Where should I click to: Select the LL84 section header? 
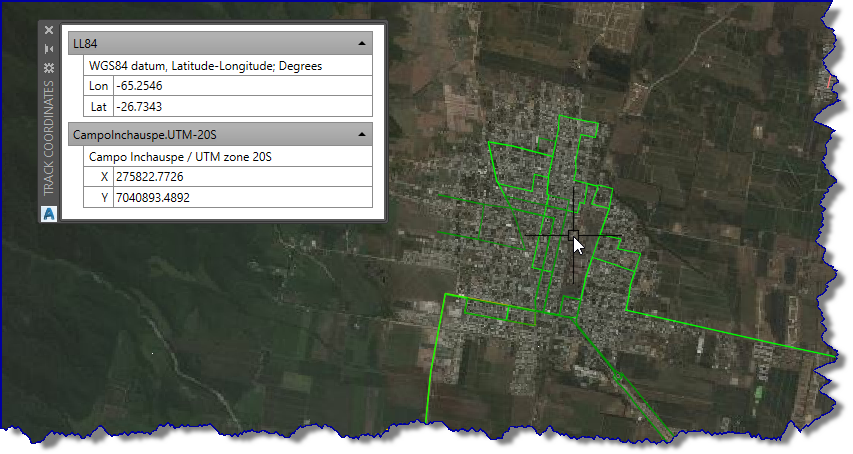pyautogui.click(x=220, y=43)
